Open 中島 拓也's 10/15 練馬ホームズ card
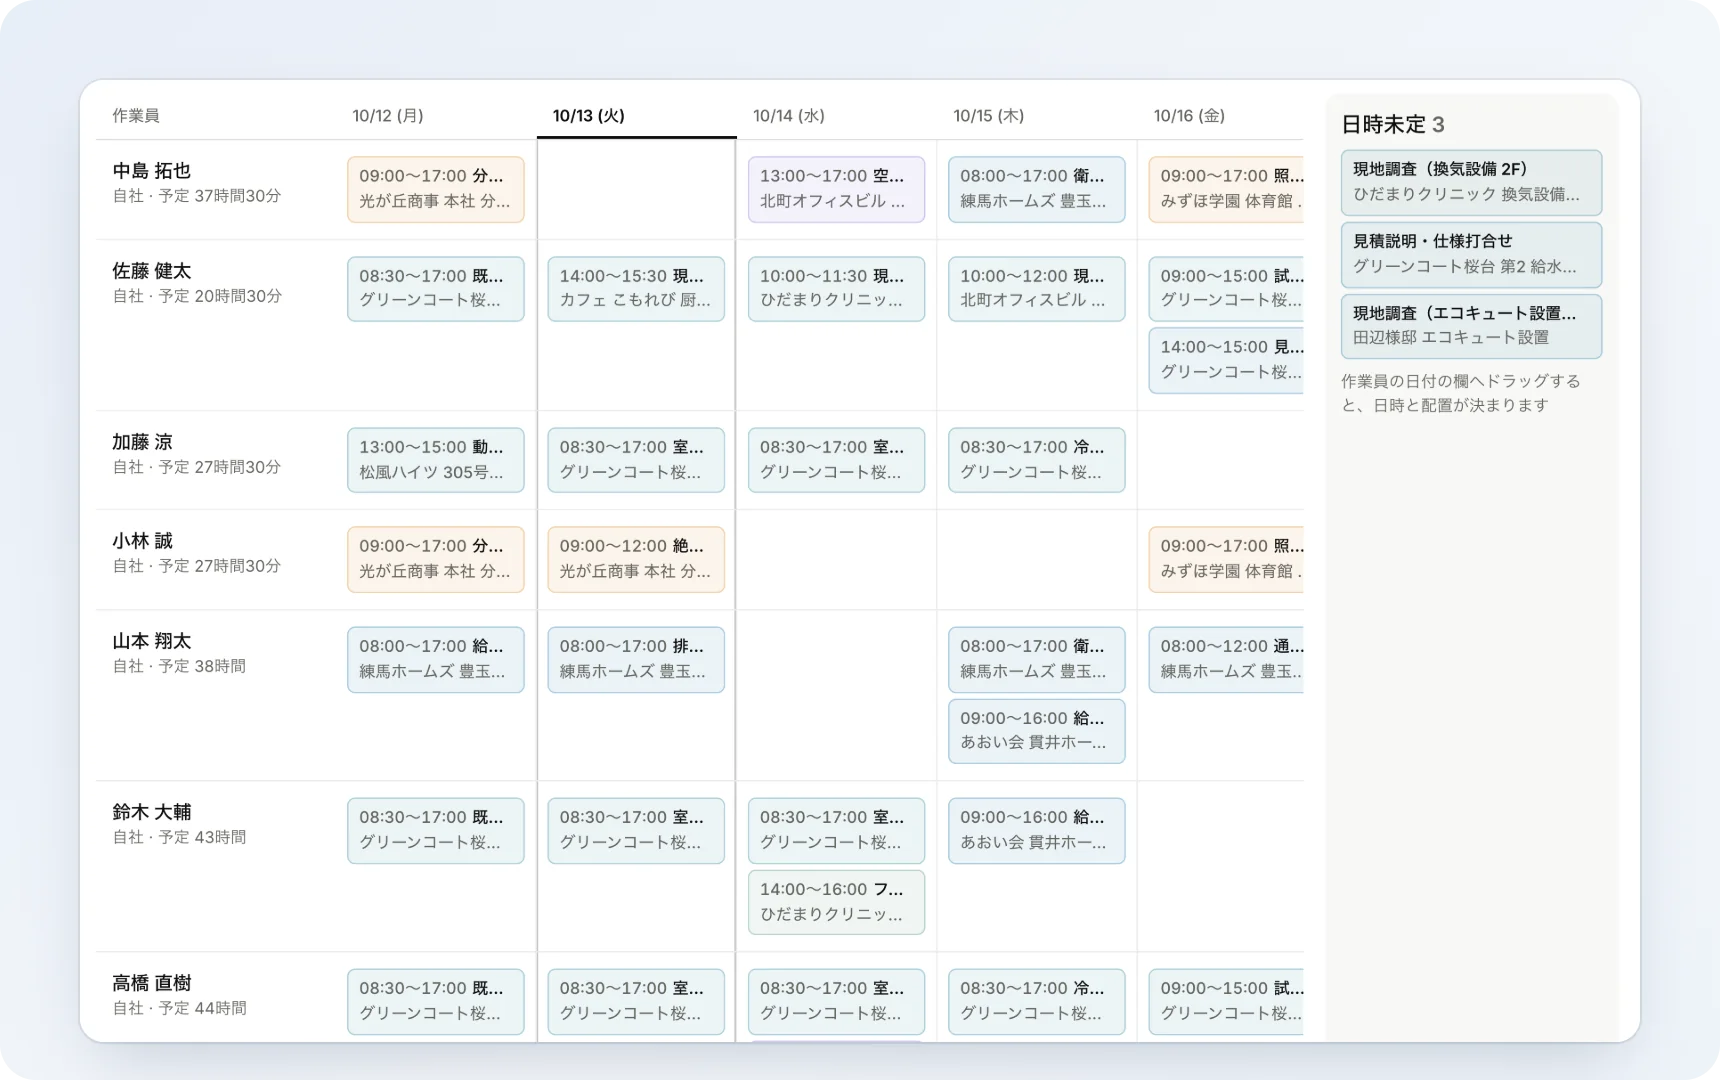The width and height of the screenshot is (1720, 1080). [x=1037, y=189]
